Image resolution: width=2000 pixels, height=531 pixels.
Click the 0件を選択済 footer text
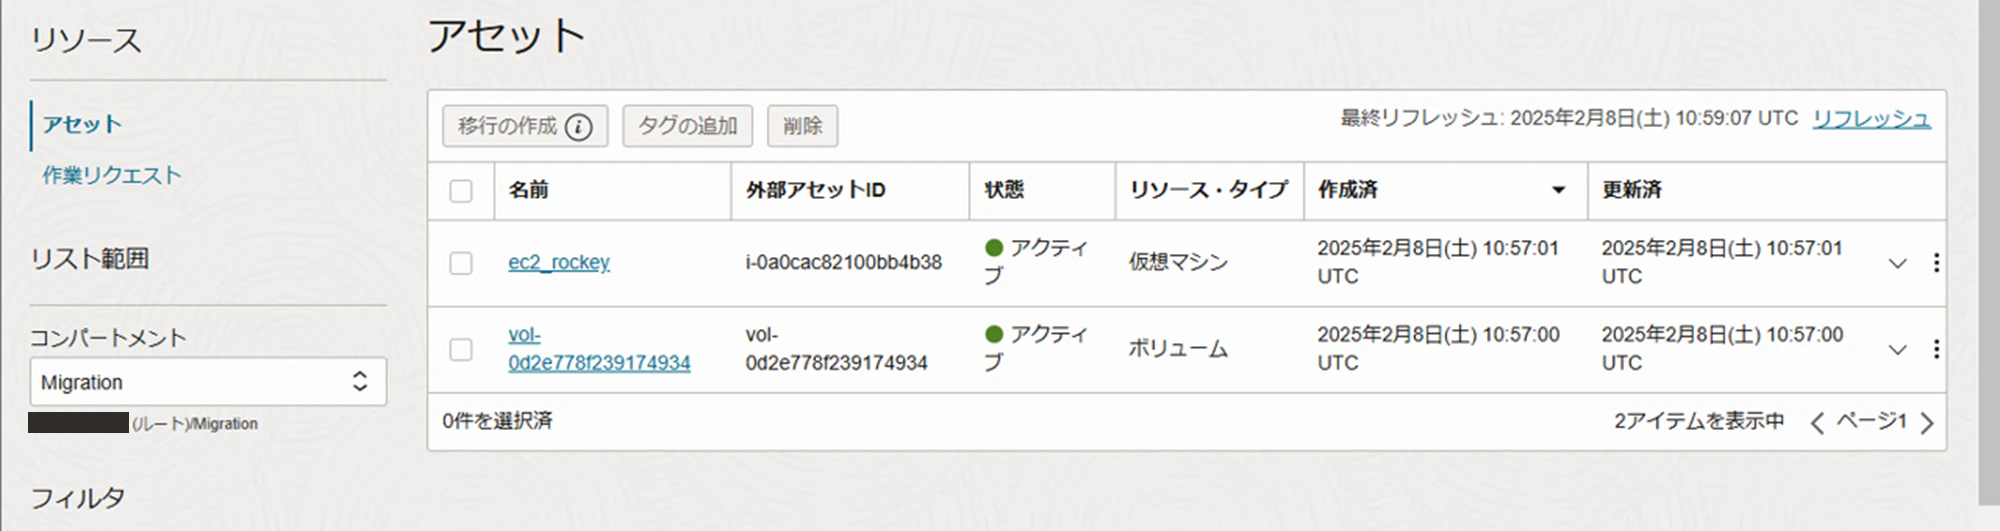tap(497, 421)
